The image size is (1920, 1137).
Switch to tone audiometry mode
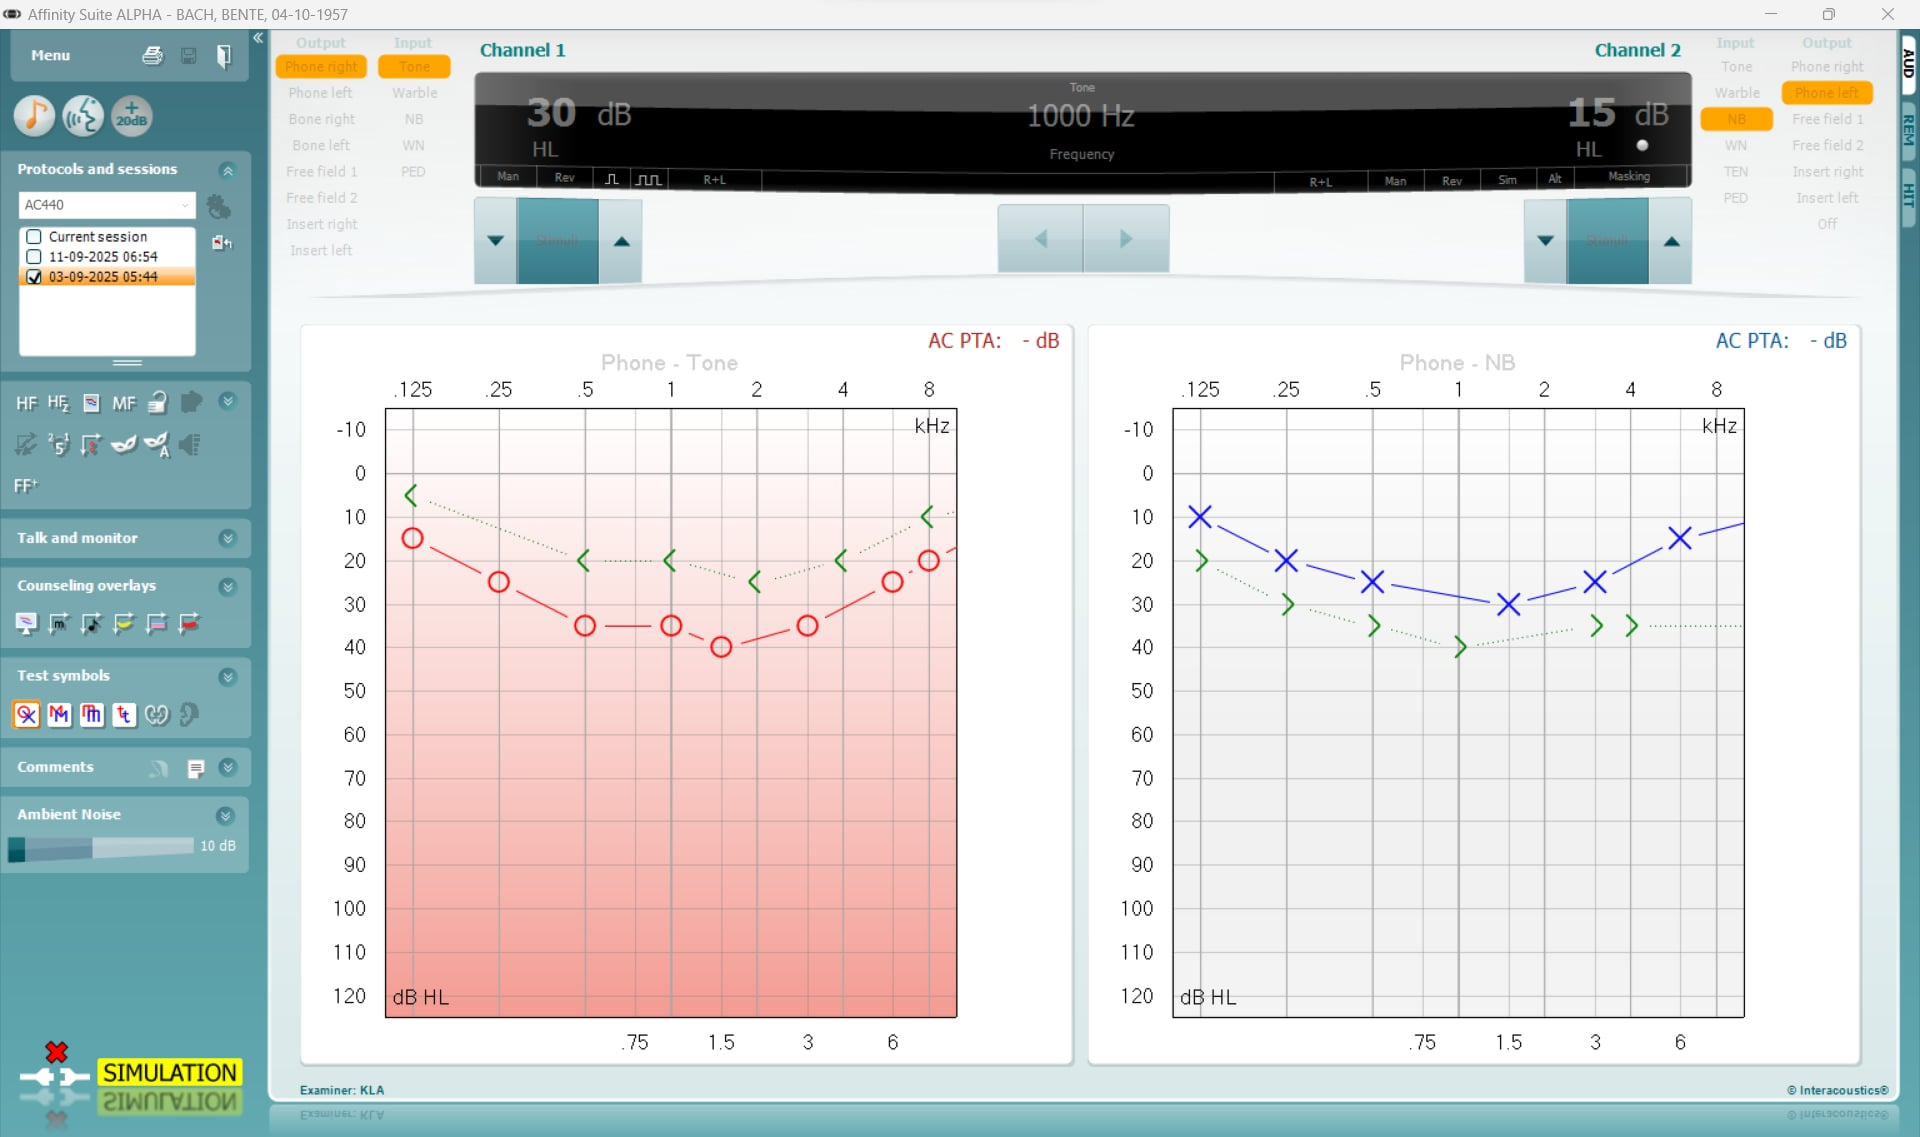(x=34, y=116)
